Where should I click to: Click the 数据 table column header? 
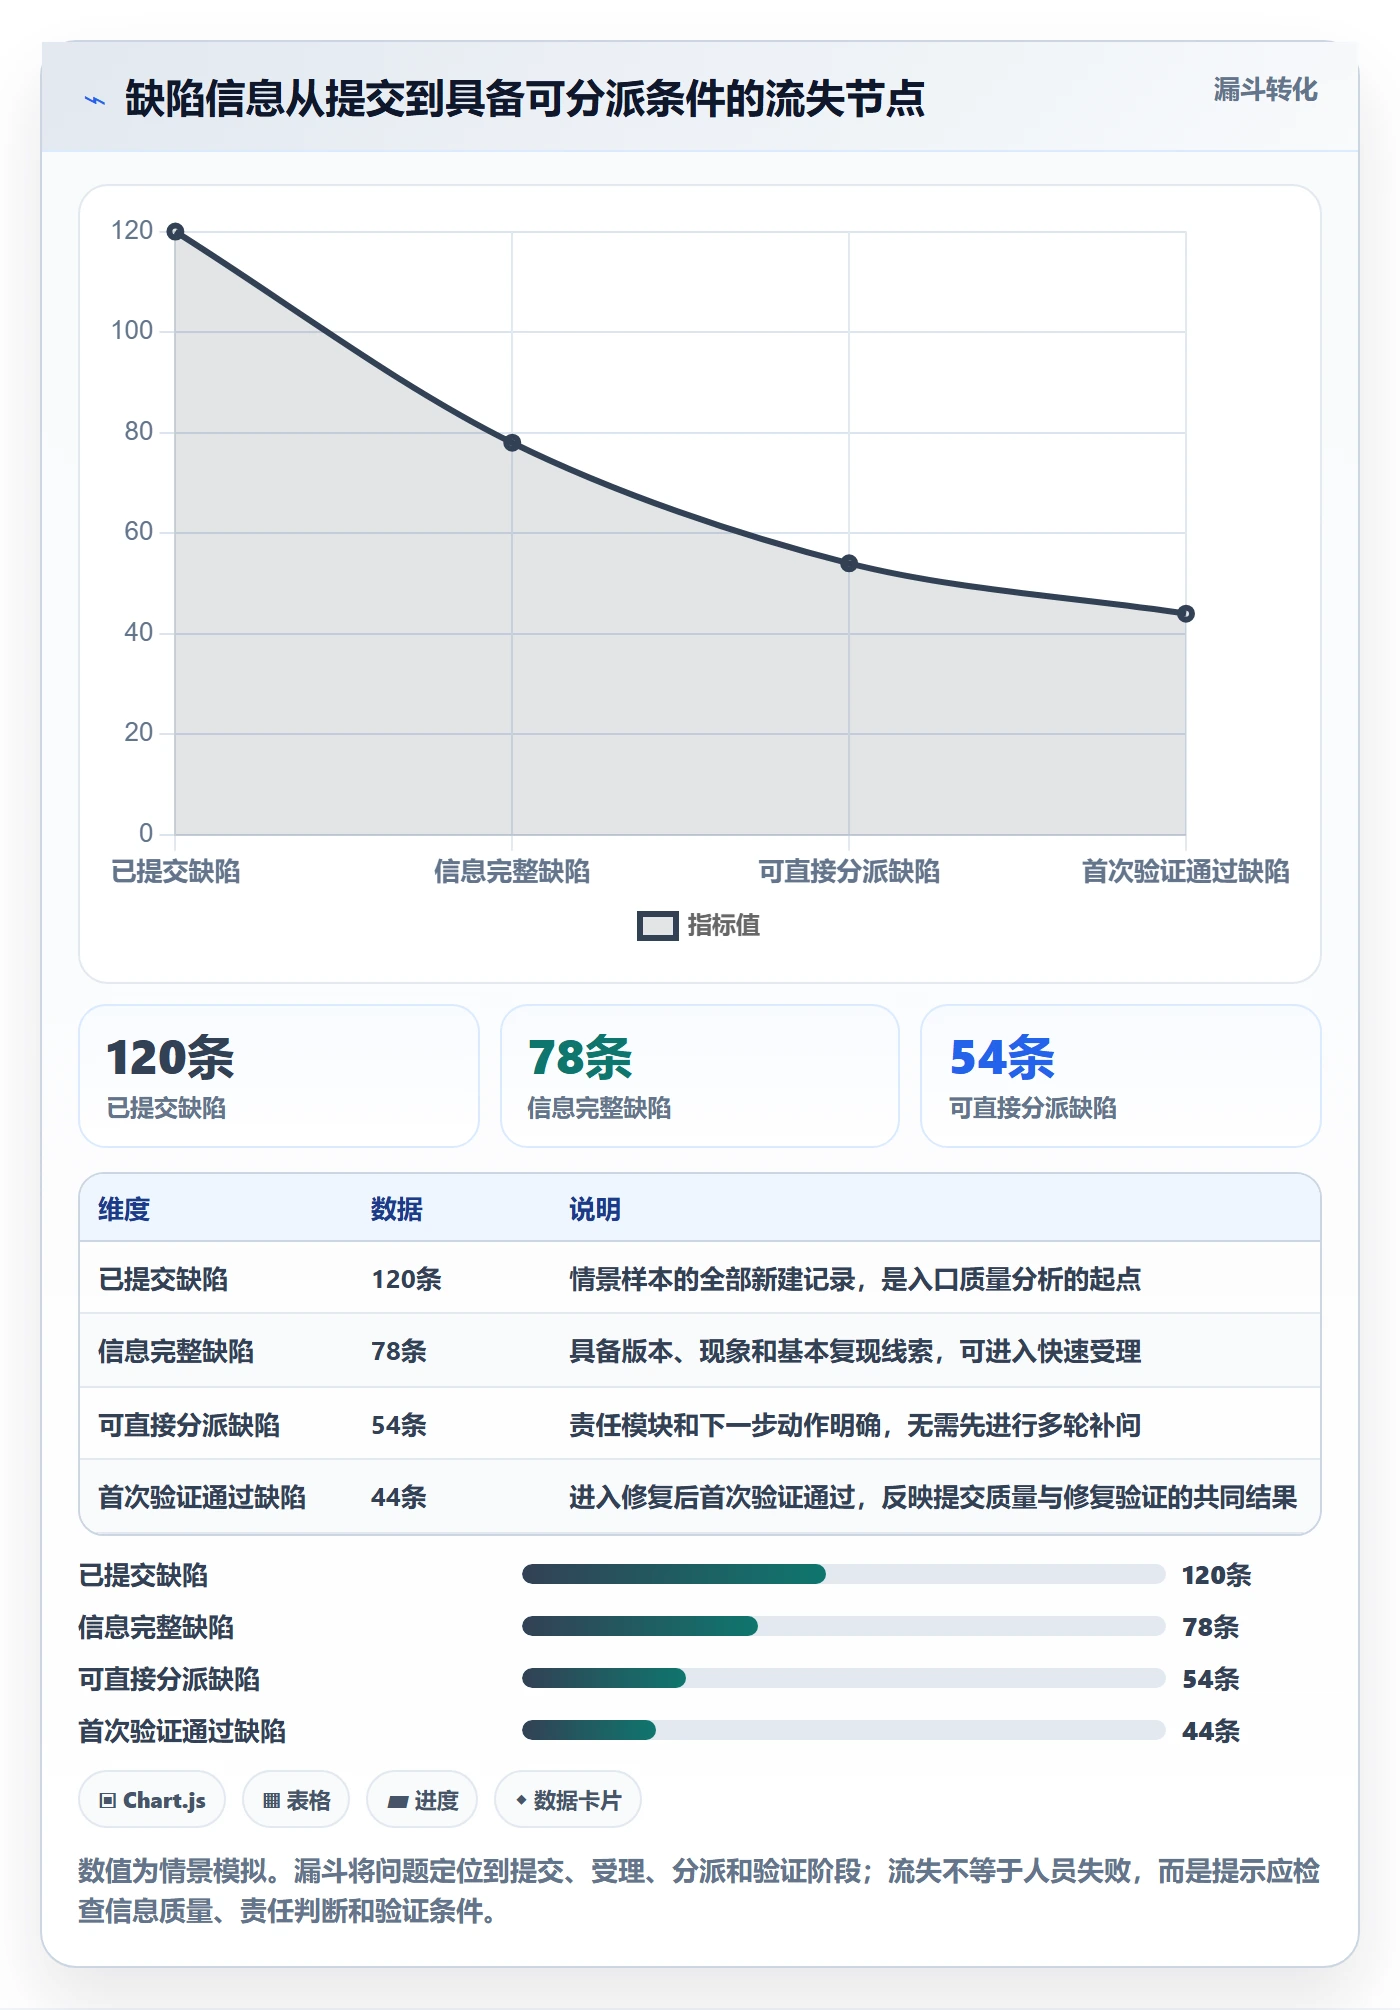[397, 1209]
